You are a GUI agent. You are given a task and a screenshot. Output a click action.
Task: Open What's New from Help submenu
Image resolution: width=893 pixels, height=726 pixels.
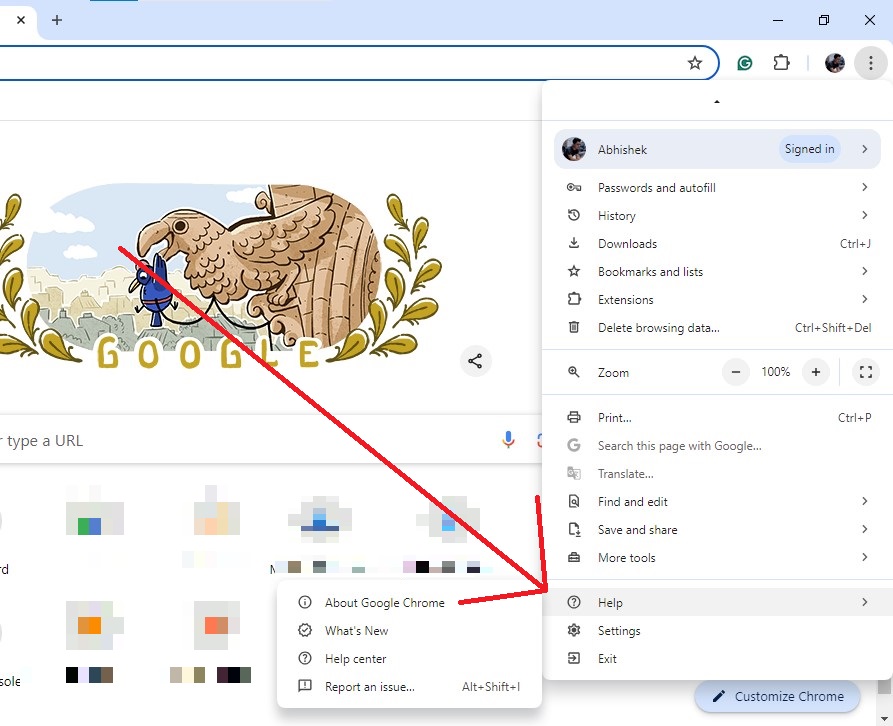tap(409, 630)
